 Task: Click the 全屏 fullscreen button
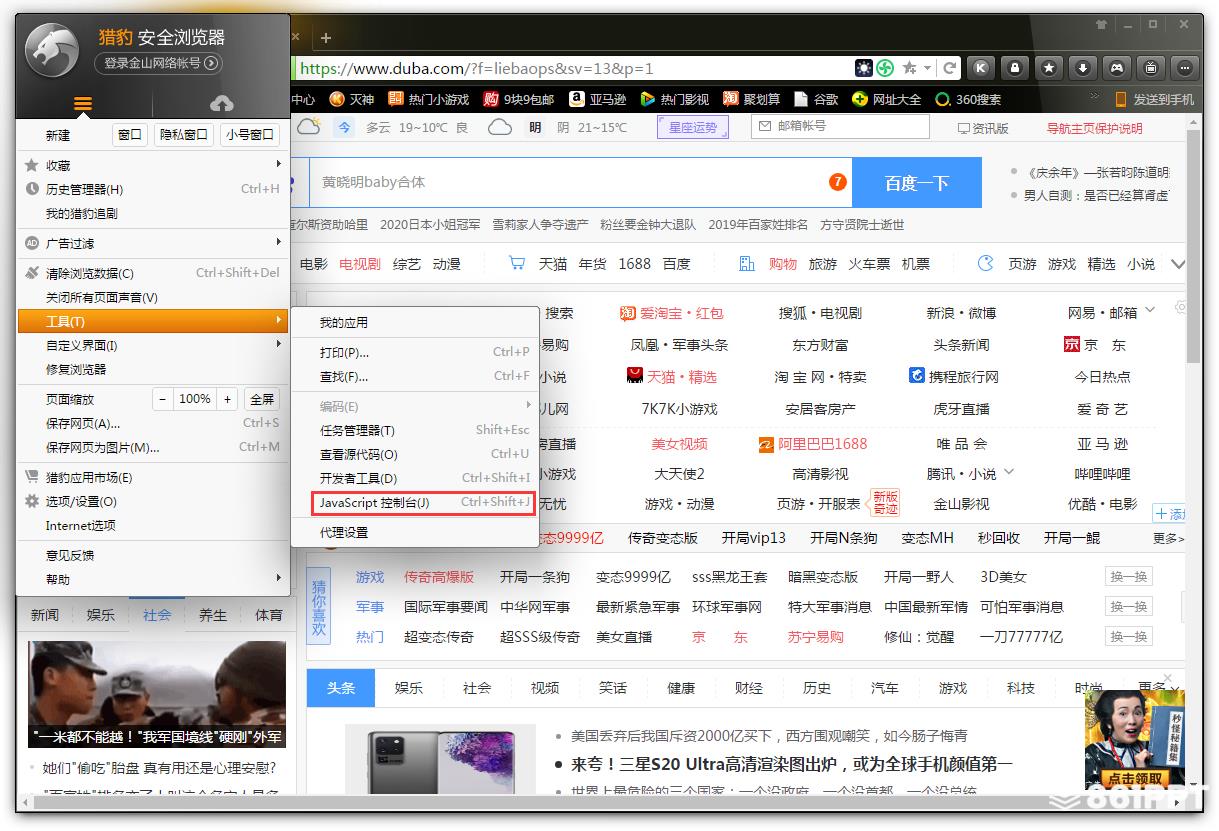click(262, 399)
